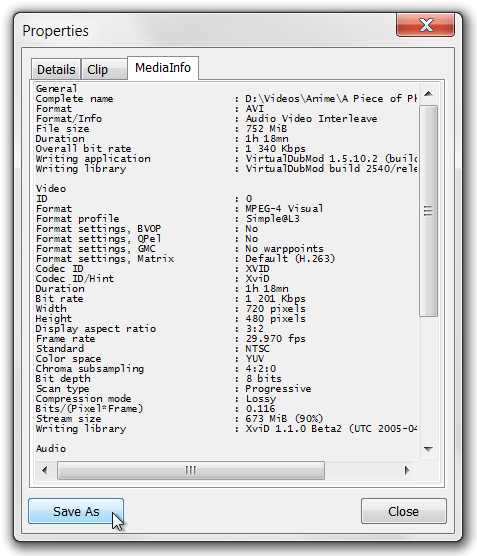The width and height of the screenshot is (477, 556).
Task: Click the 'Audio Video Interleave' value
Action: tap(311, 118)
